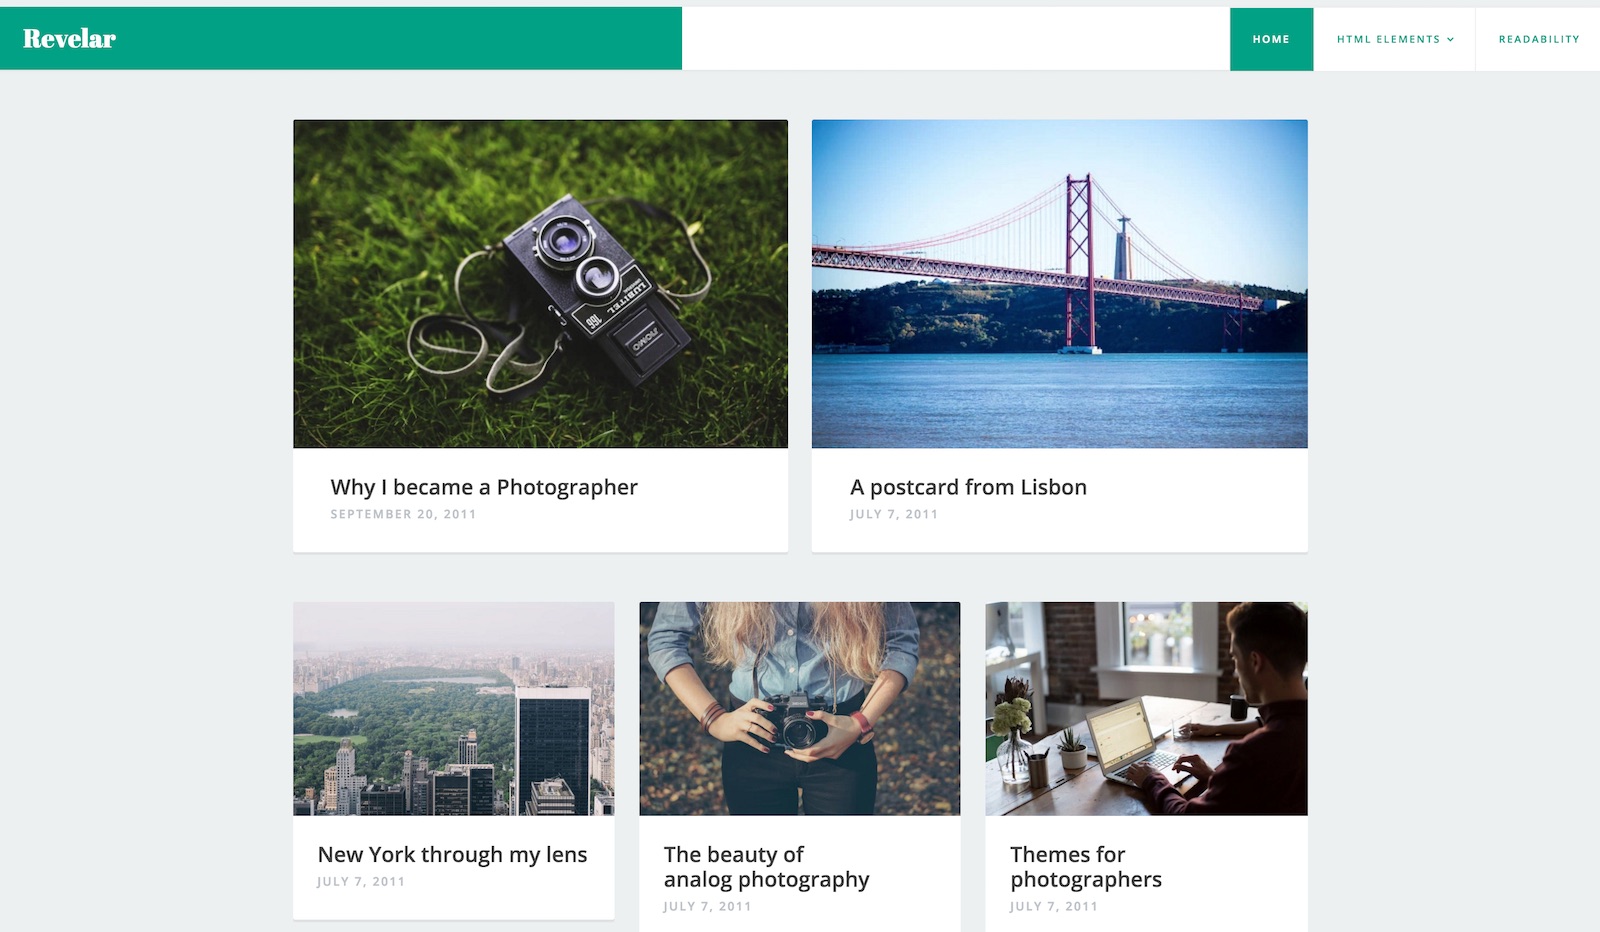Open the HTML Elements menu item

(x=1388, y=39)
